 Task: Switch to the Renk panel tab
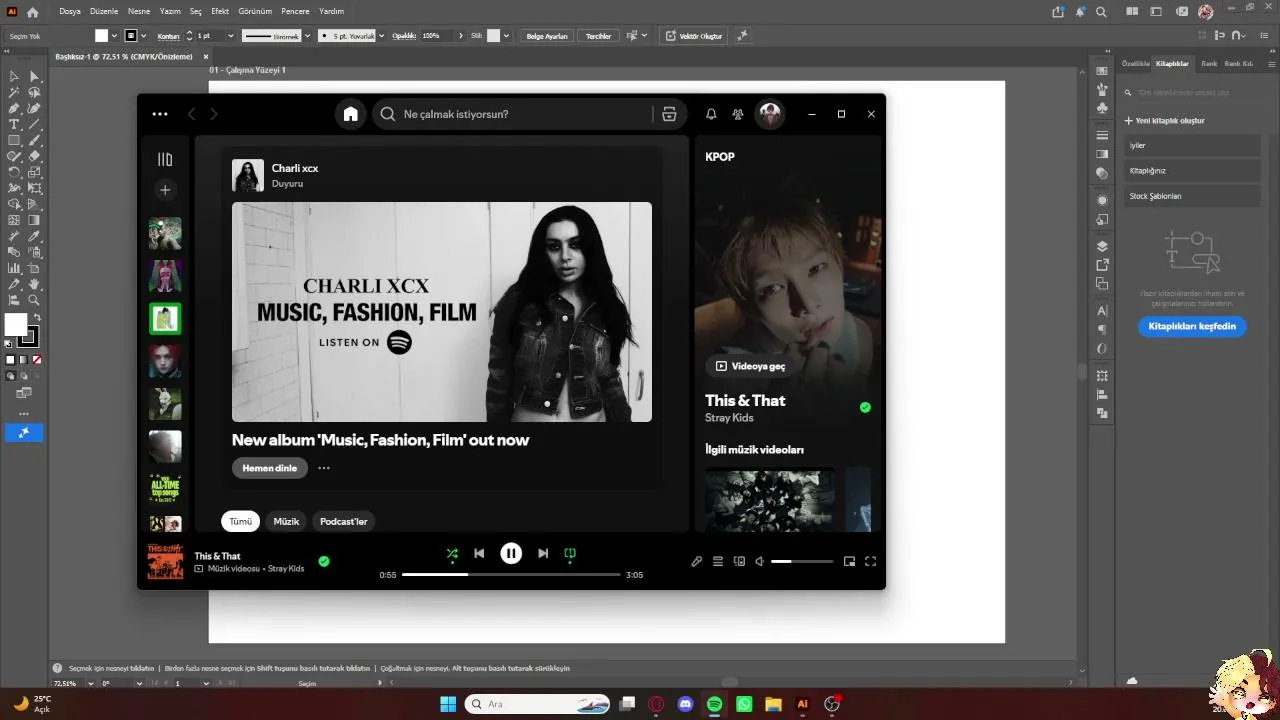tap(1209, 63)
